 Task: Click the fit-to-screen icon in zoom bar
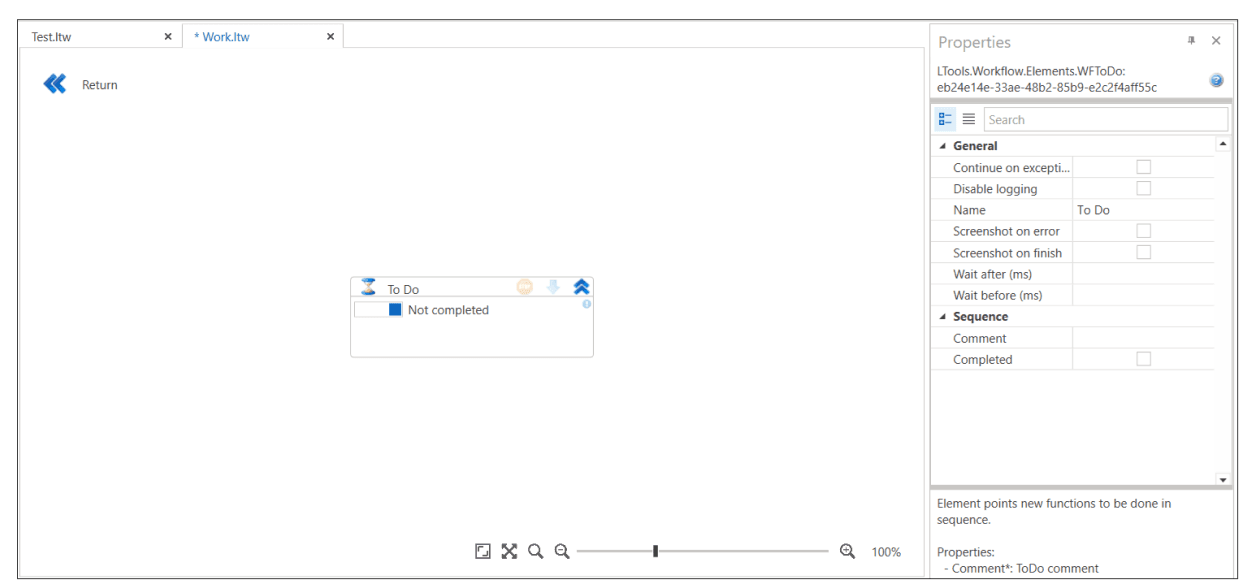(x=483, y=551)
